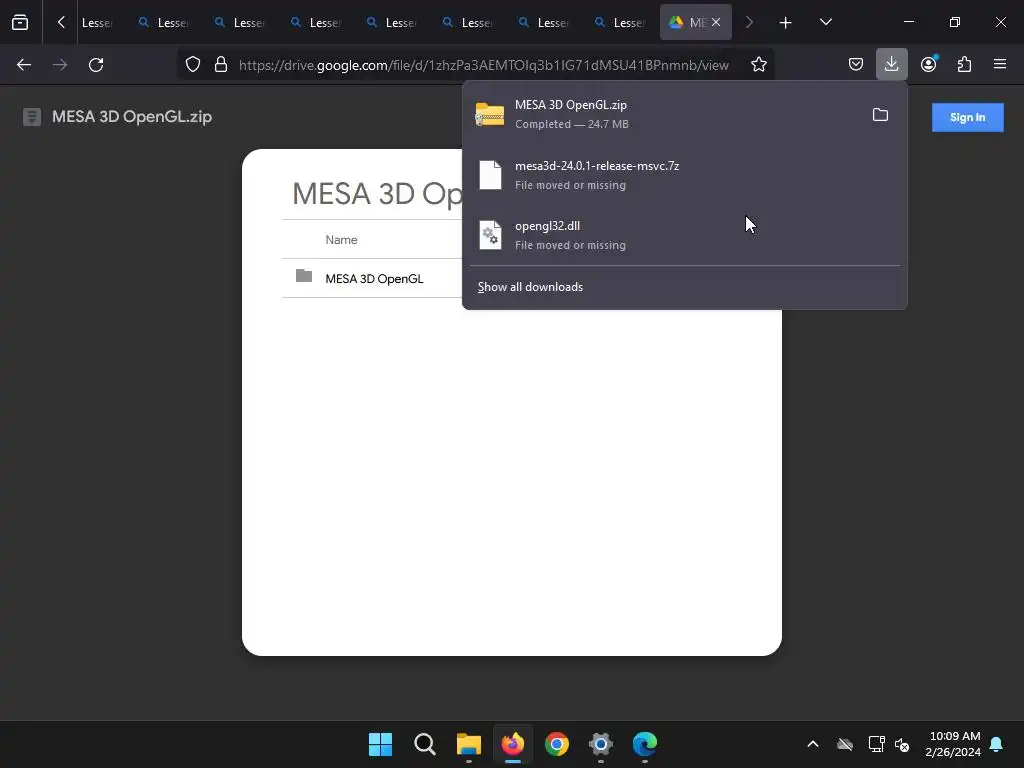Select mesa3d-24.0.1-release-msvc.7z download entry
The width and height of the screenshot is (1024, 768).
pyautogui.click(x=684, y=175)
